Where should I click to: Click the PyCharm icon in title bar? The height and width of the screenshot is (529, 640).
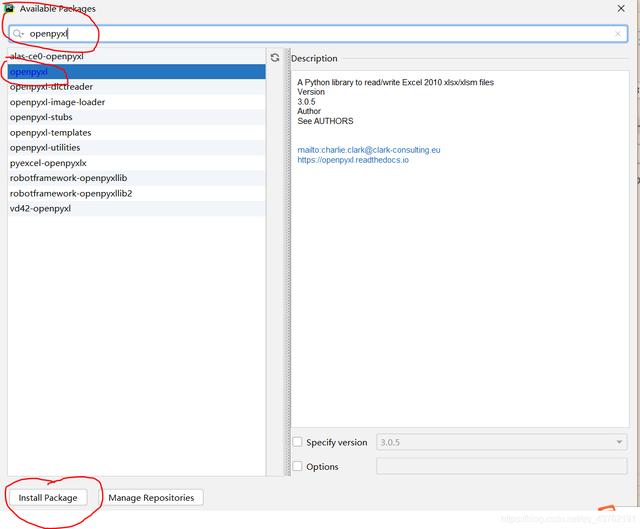coord(8,8)
